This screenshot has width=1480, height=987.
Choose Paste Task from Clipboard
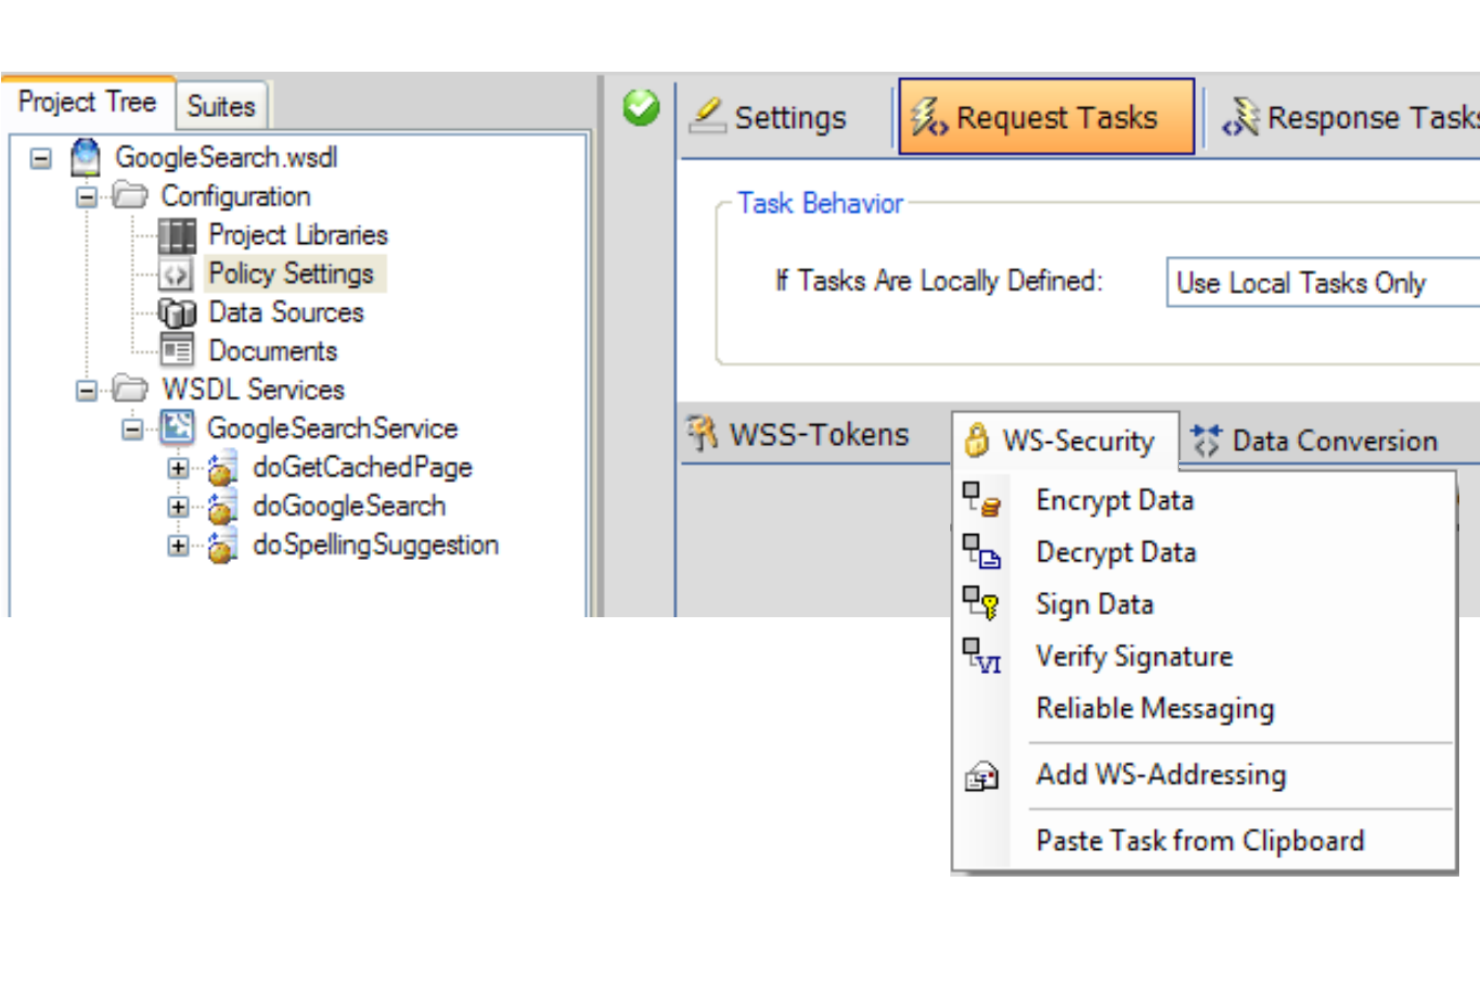1204,840
